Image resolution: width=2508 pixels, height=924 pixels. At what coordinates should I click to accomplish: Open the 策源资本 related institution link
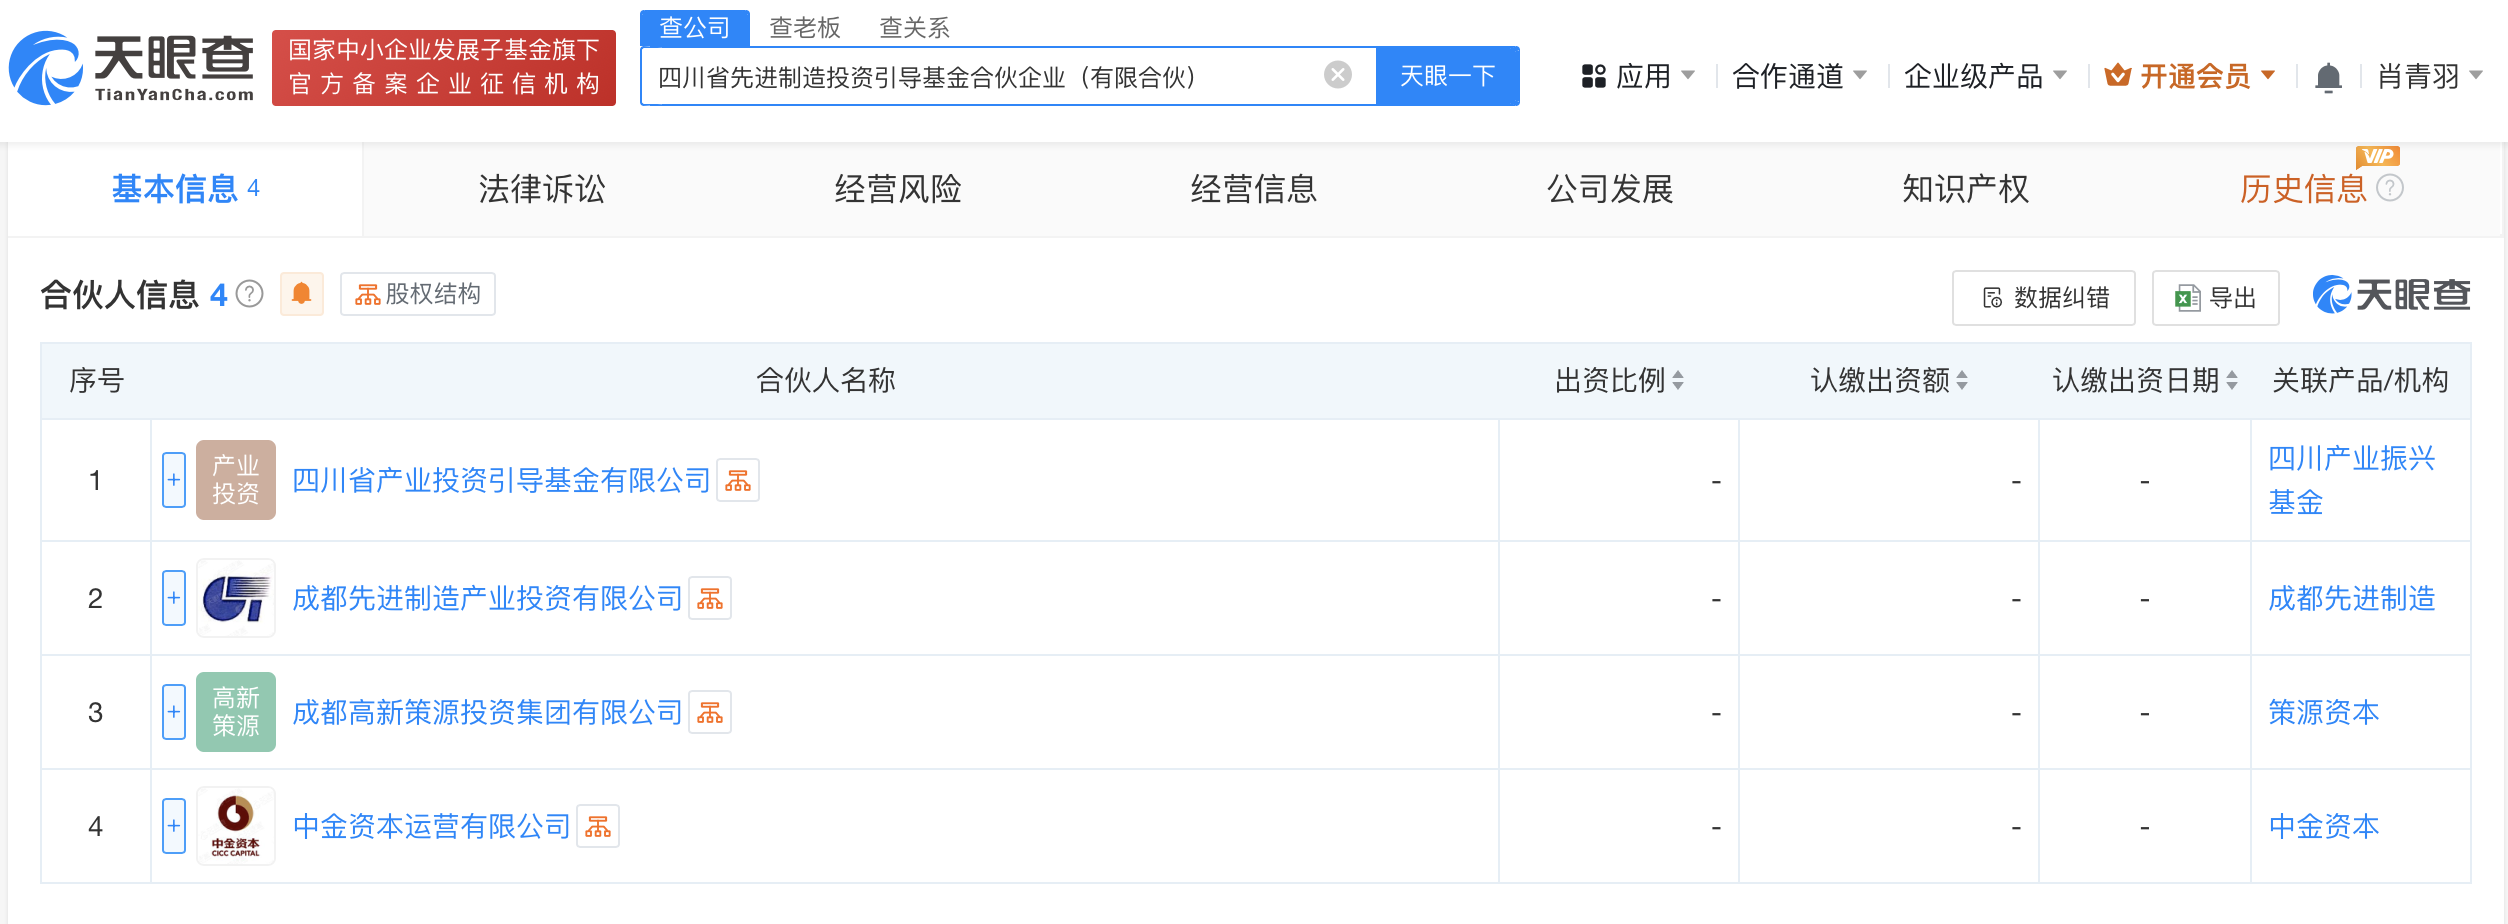click(2323, 712)
